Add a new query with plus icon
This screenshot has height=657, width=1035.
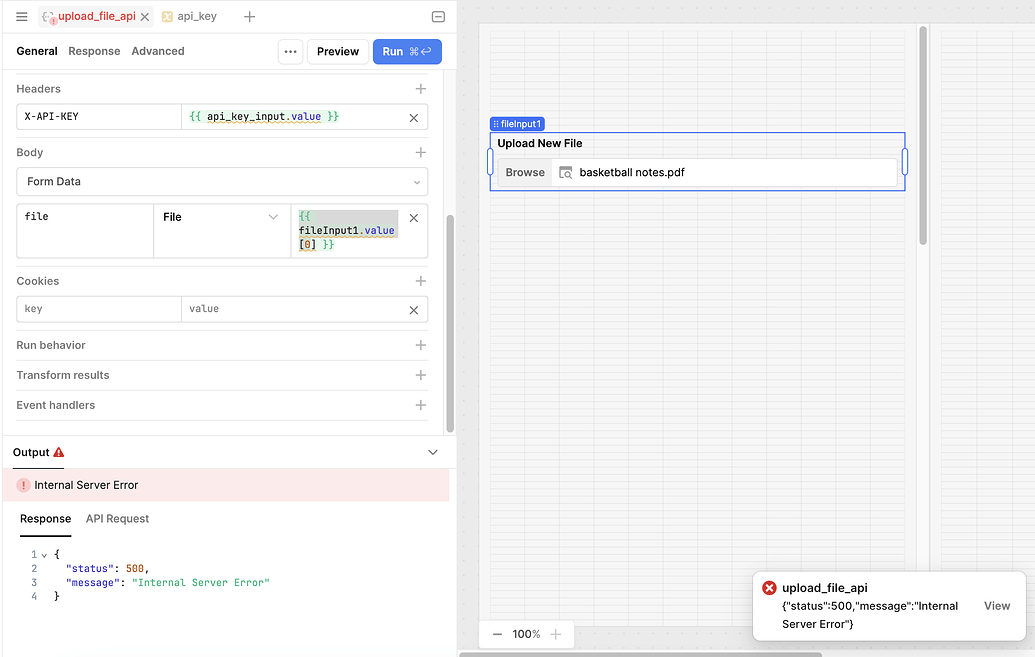click(250, 17)
